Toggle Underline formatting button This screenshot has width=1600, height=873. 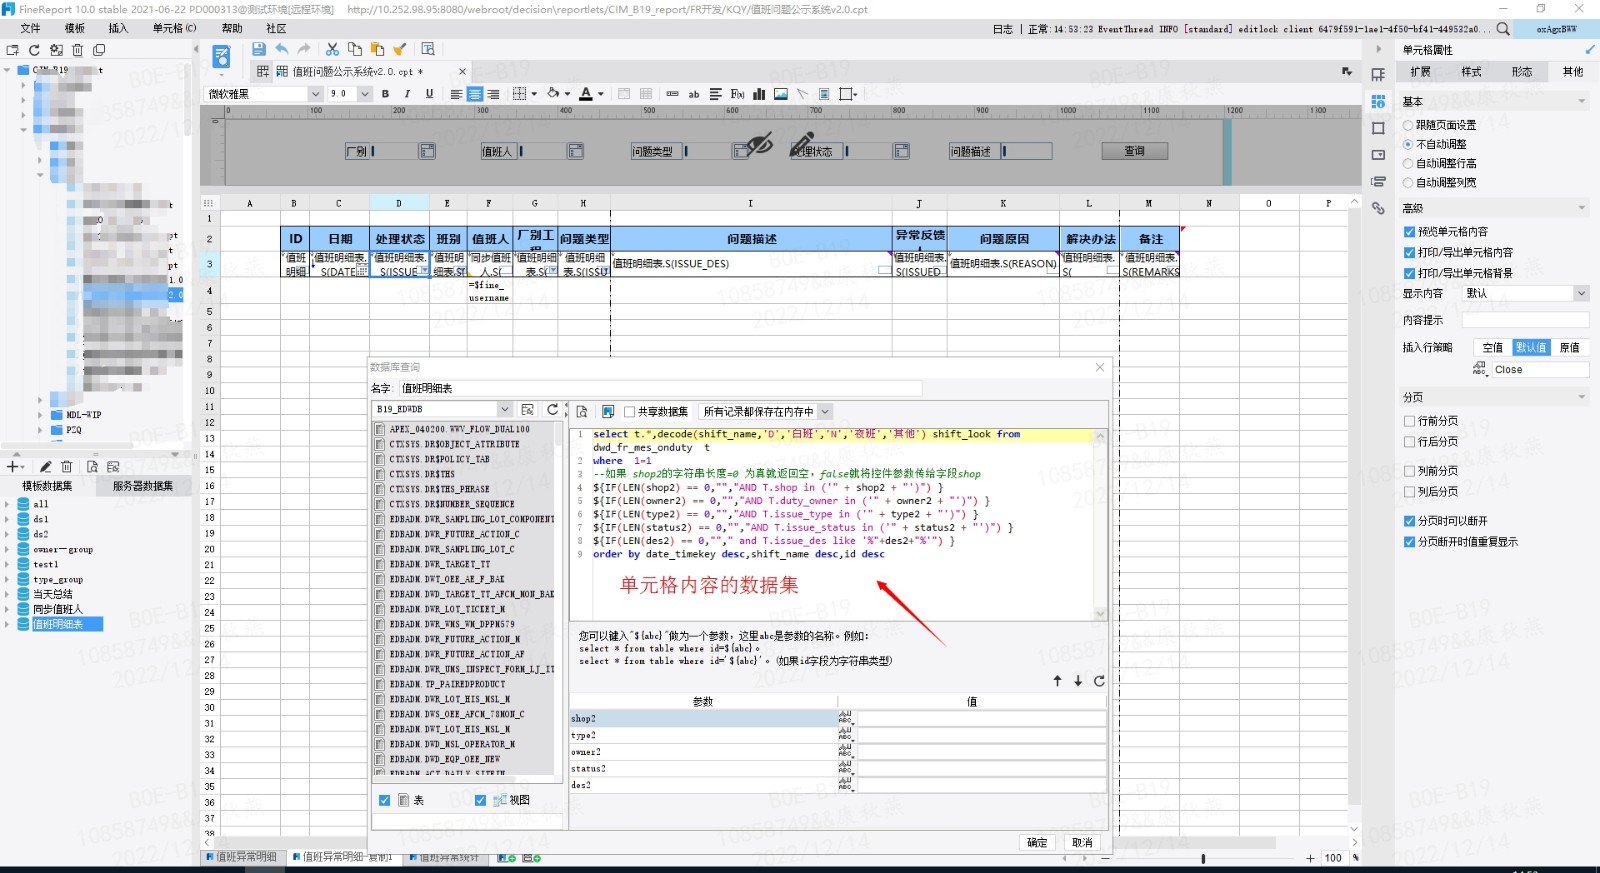pyautogui.click(x=429, y=94)
